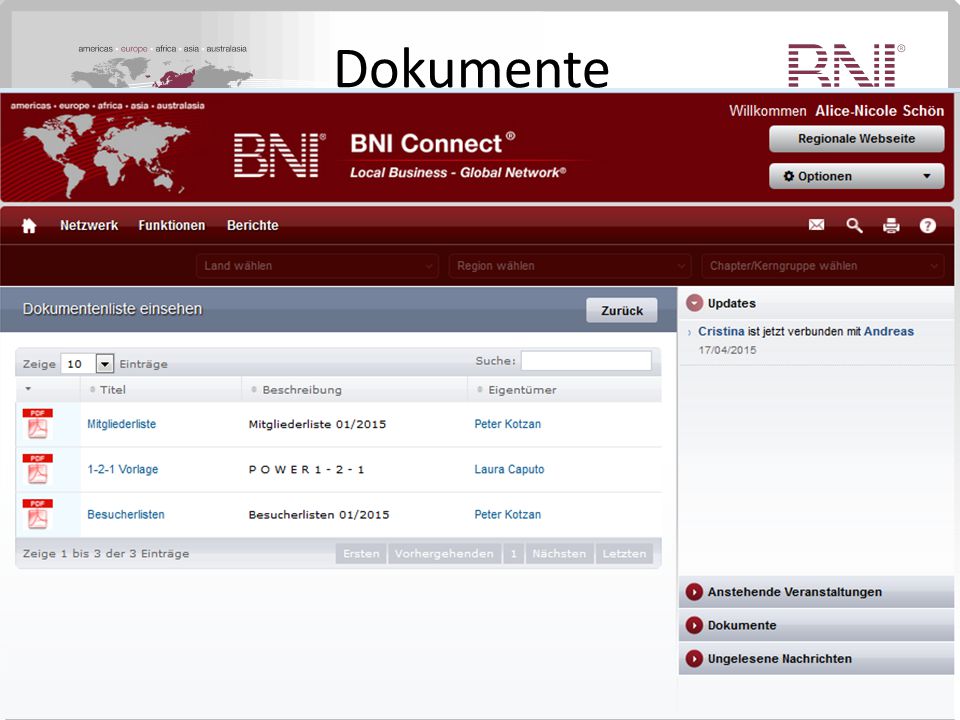960x720 pixels.
Task: Open PDF icon for 1-2-1 Vorlage
Action: [37, 469]
